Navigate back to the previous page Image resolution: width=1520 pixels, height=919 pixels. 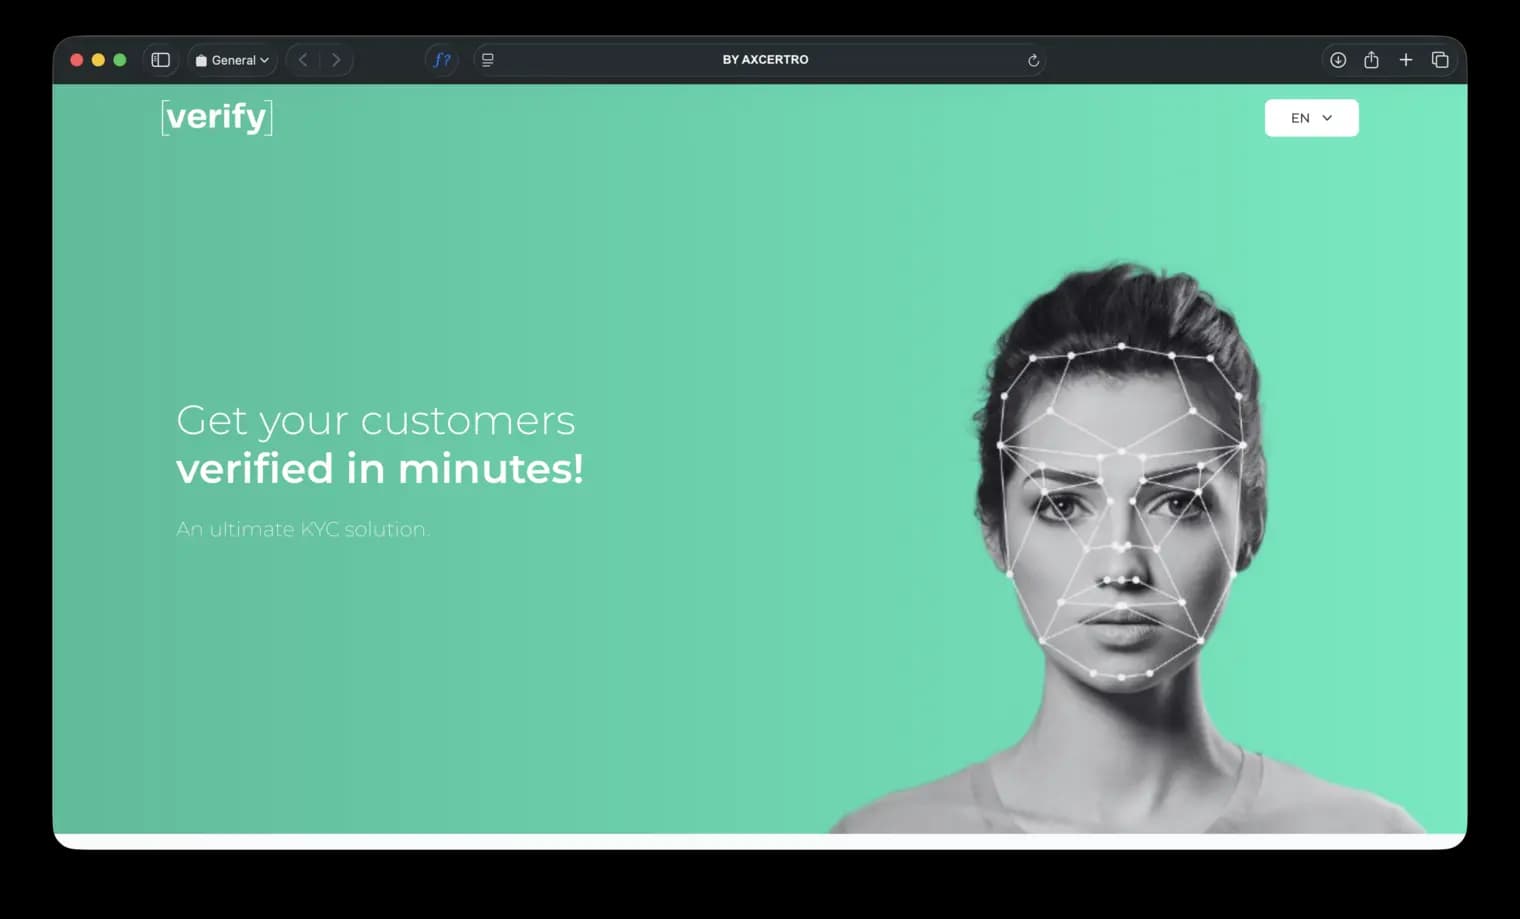coord(303,59)
